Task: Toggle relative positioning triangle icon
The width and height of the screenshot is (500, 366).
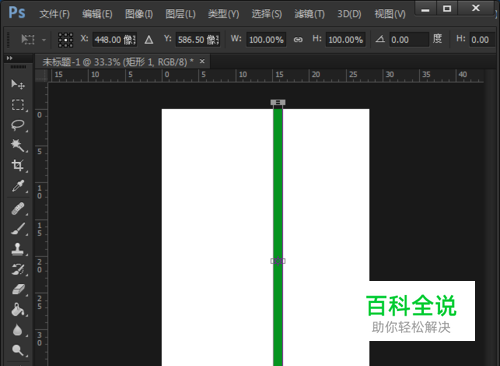Action: [x=149, y=40]
